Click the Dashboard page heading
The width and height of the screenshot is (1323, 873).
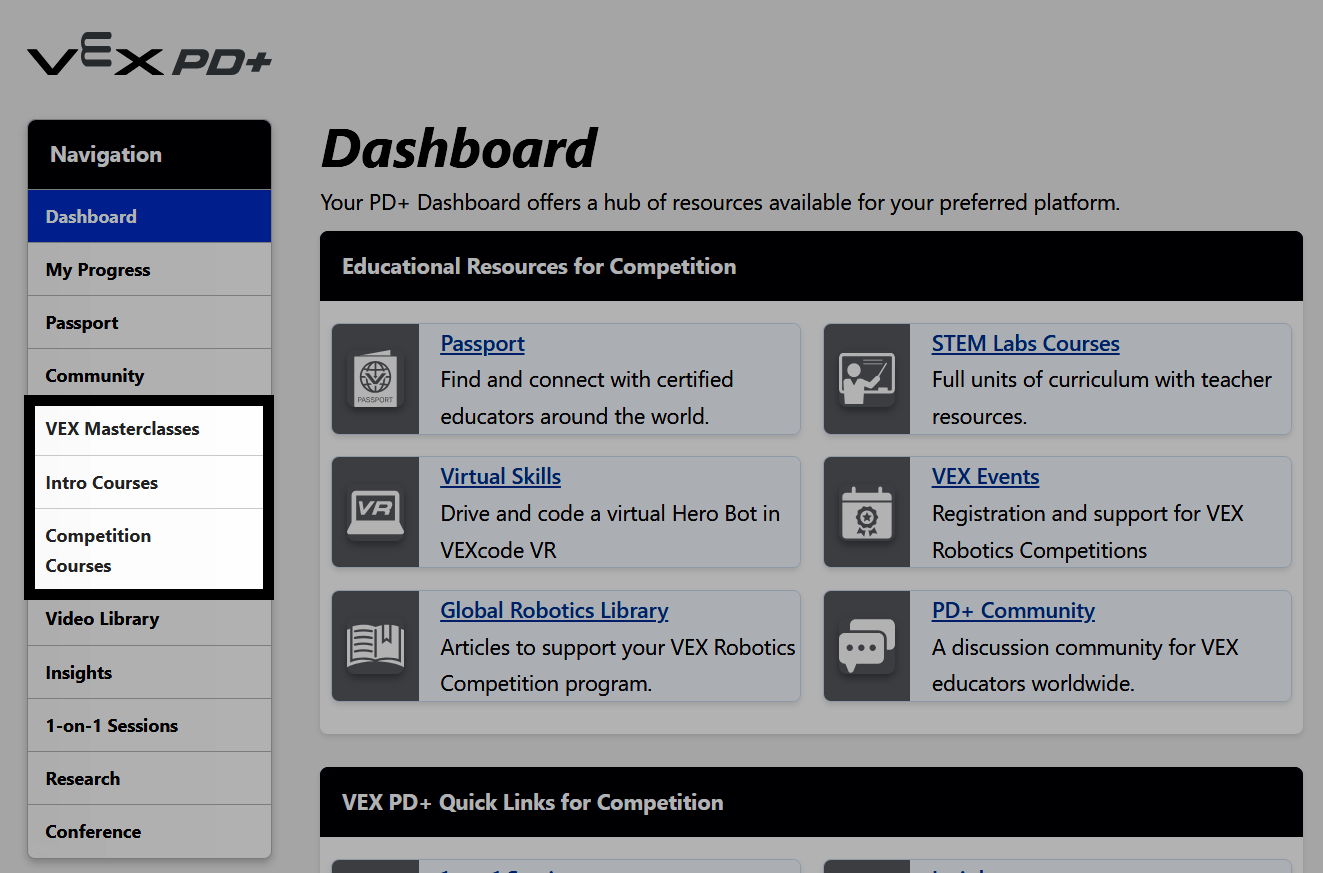coord(459,148)
